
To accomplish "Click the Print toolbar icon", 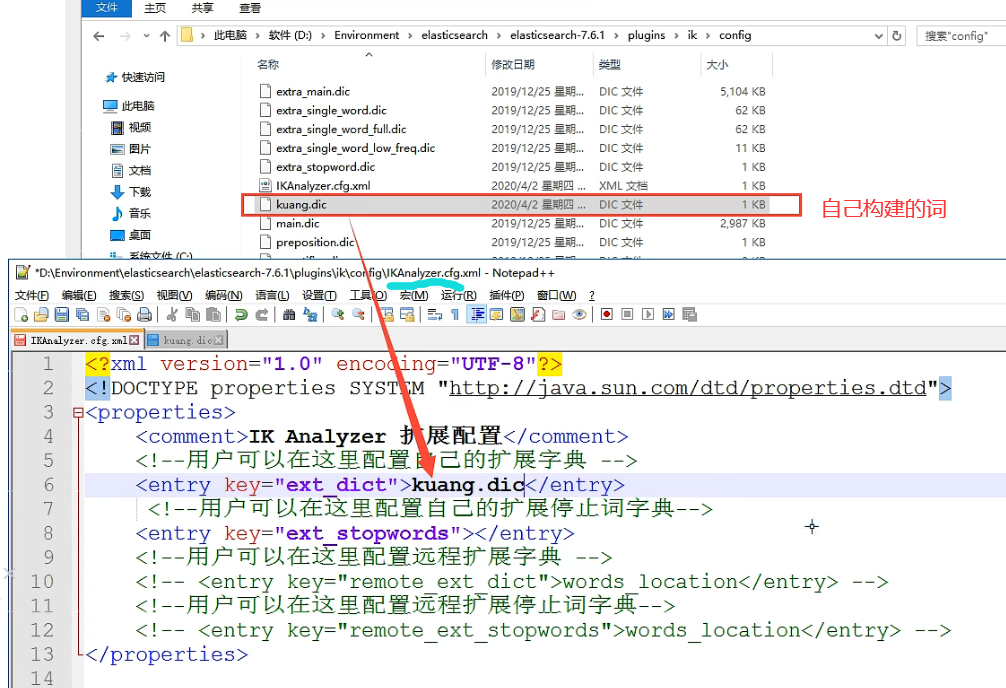I will 144,314.
